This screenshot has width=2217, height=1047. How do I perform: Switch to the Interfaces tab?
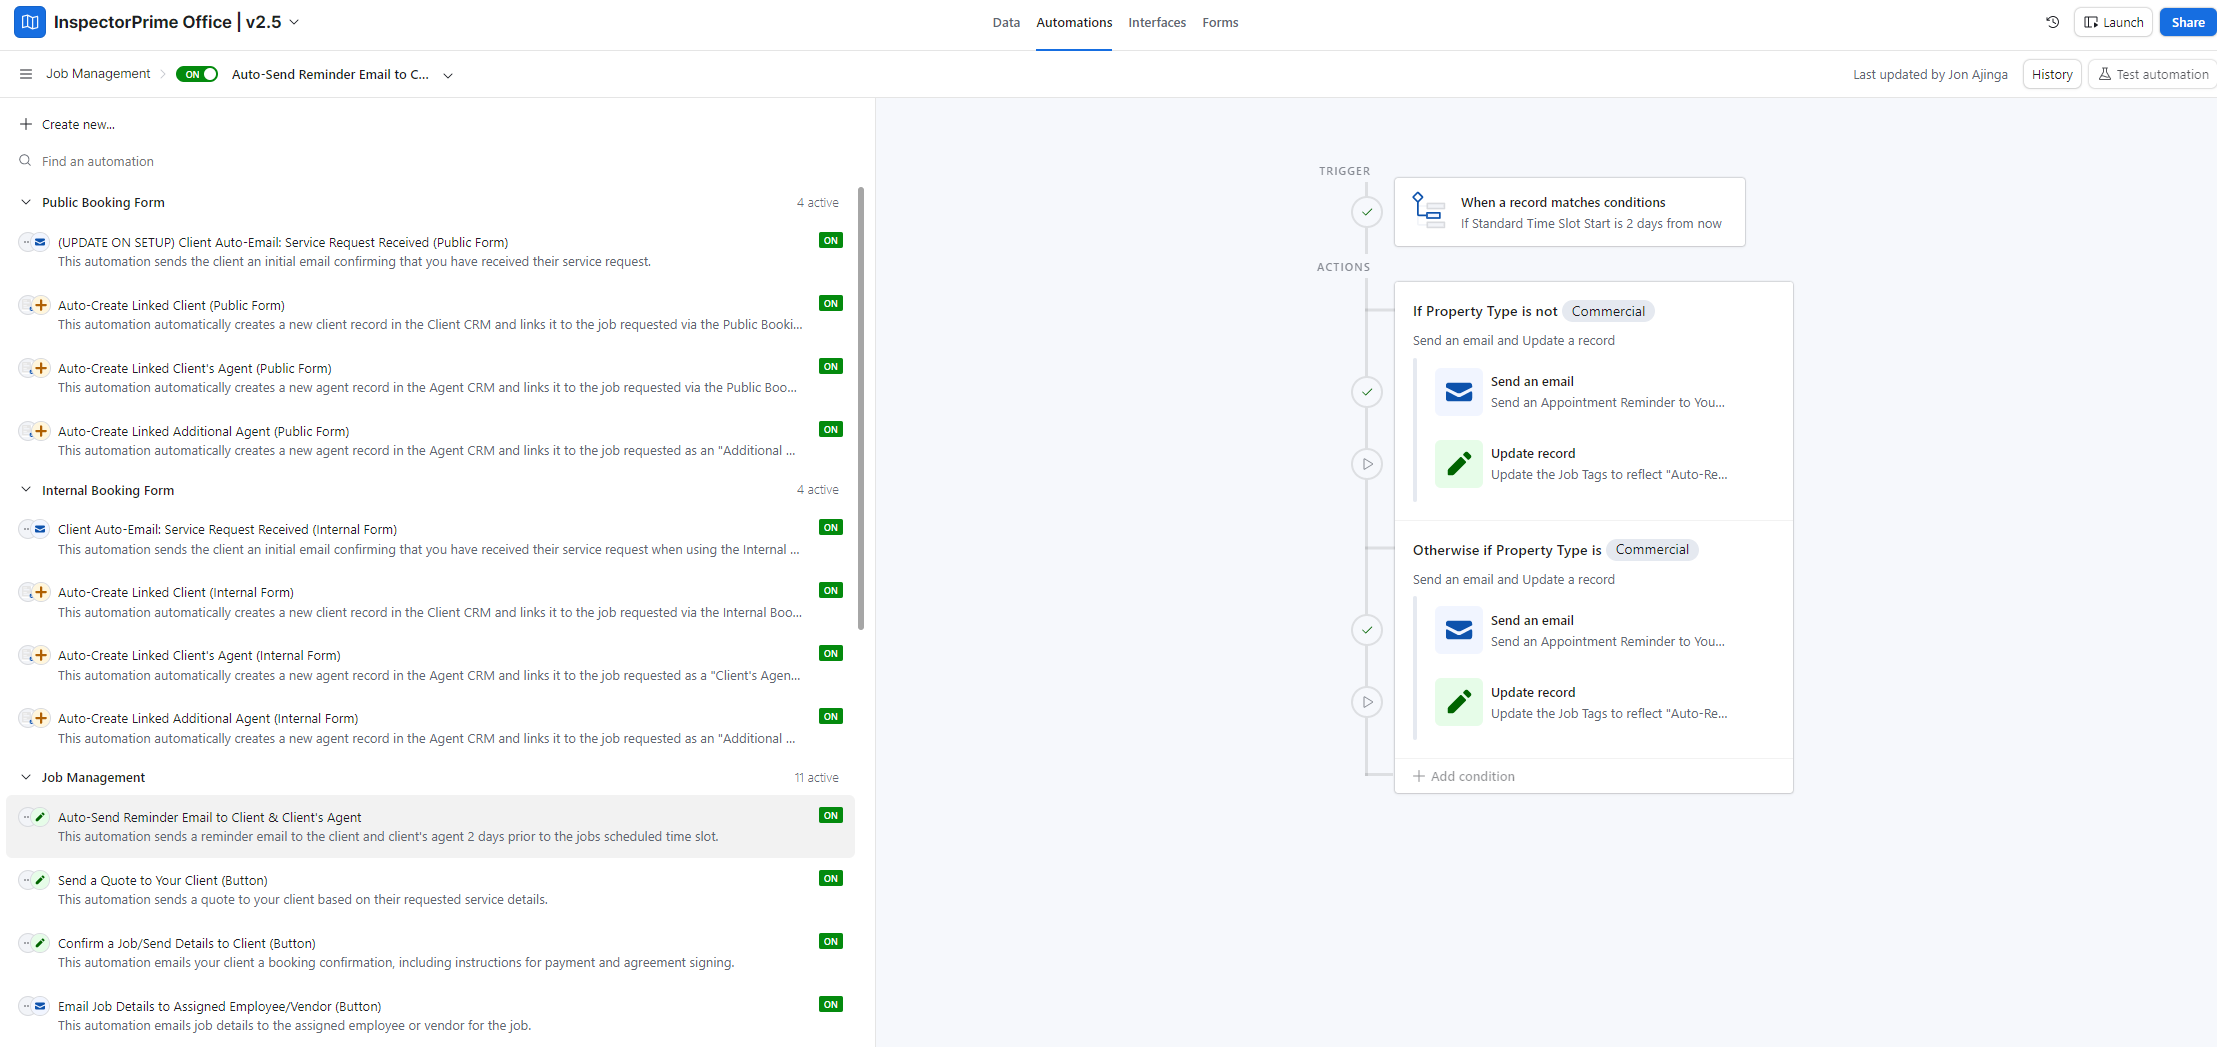[1156, 22]
